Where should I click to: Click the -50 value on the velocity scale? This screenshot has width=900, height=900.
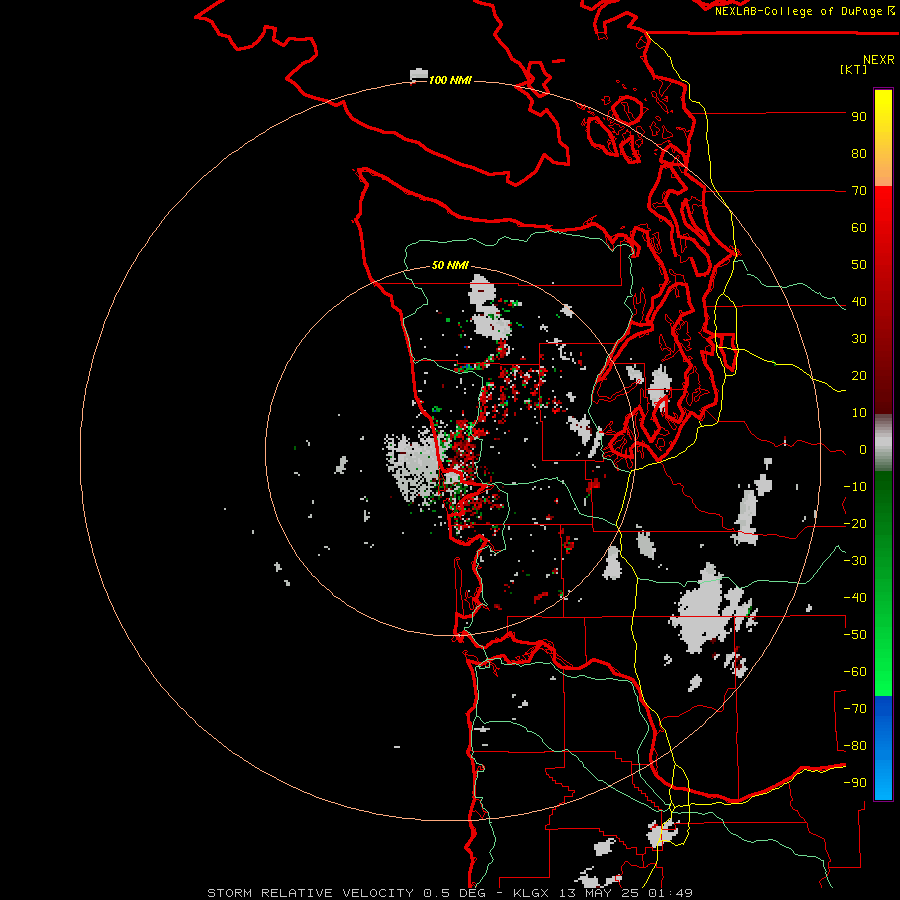855,635
